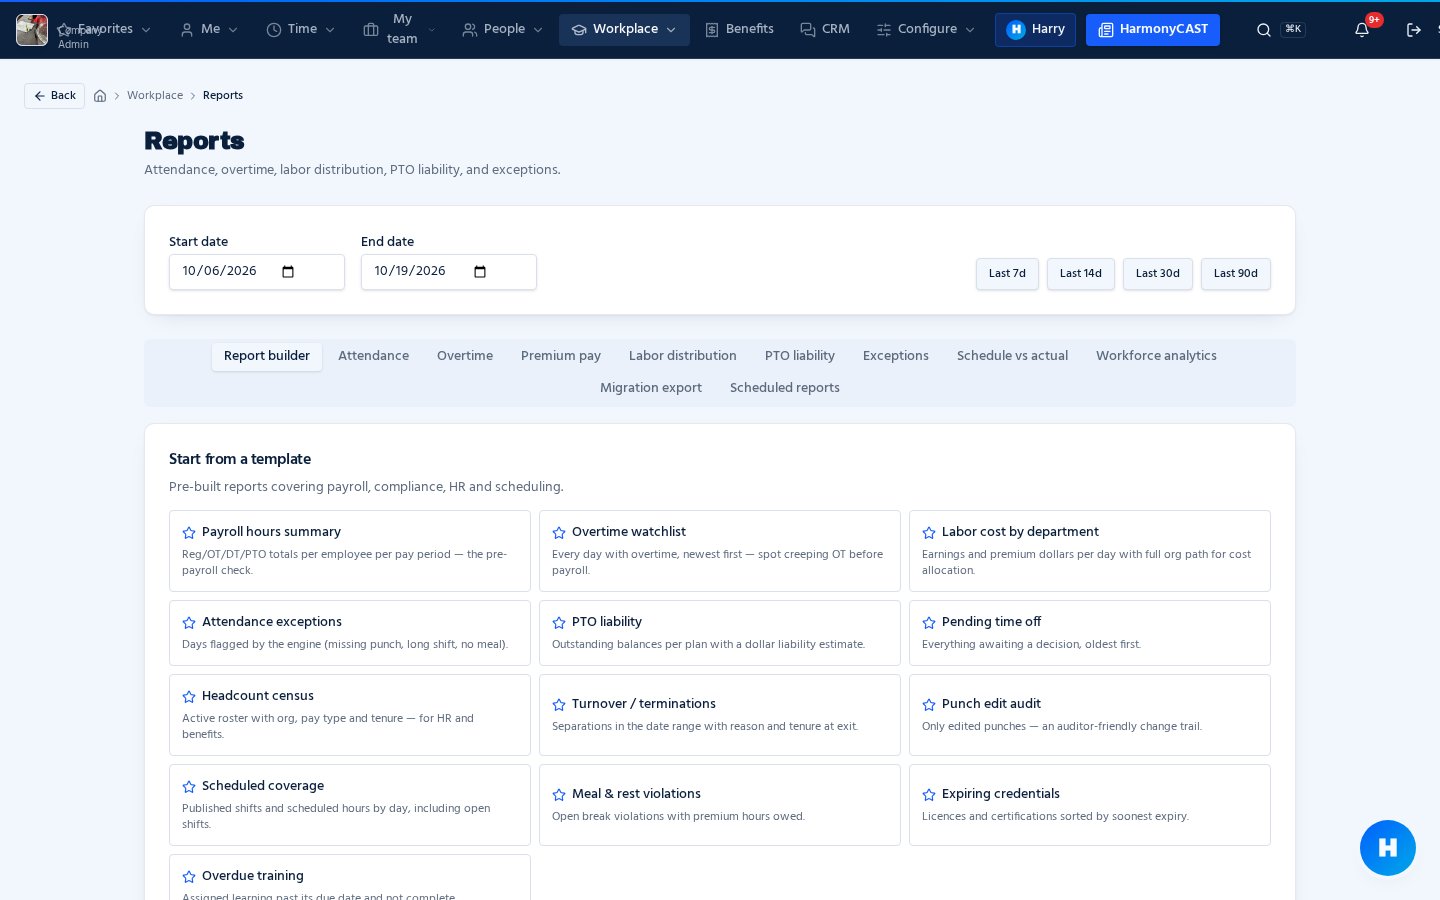1440x900 pixels.
Task: Open the floating Harmony chat bubble
Action: [x=1388, y=848]
